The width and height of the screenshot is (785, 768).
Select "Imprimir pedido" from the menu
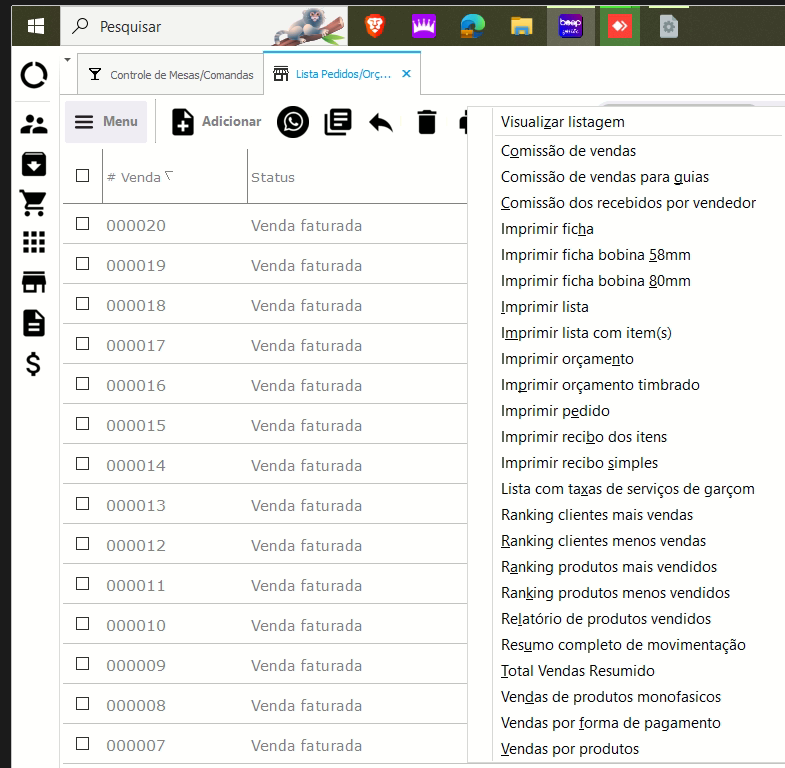pyautogui.click(x=555, y=411)
